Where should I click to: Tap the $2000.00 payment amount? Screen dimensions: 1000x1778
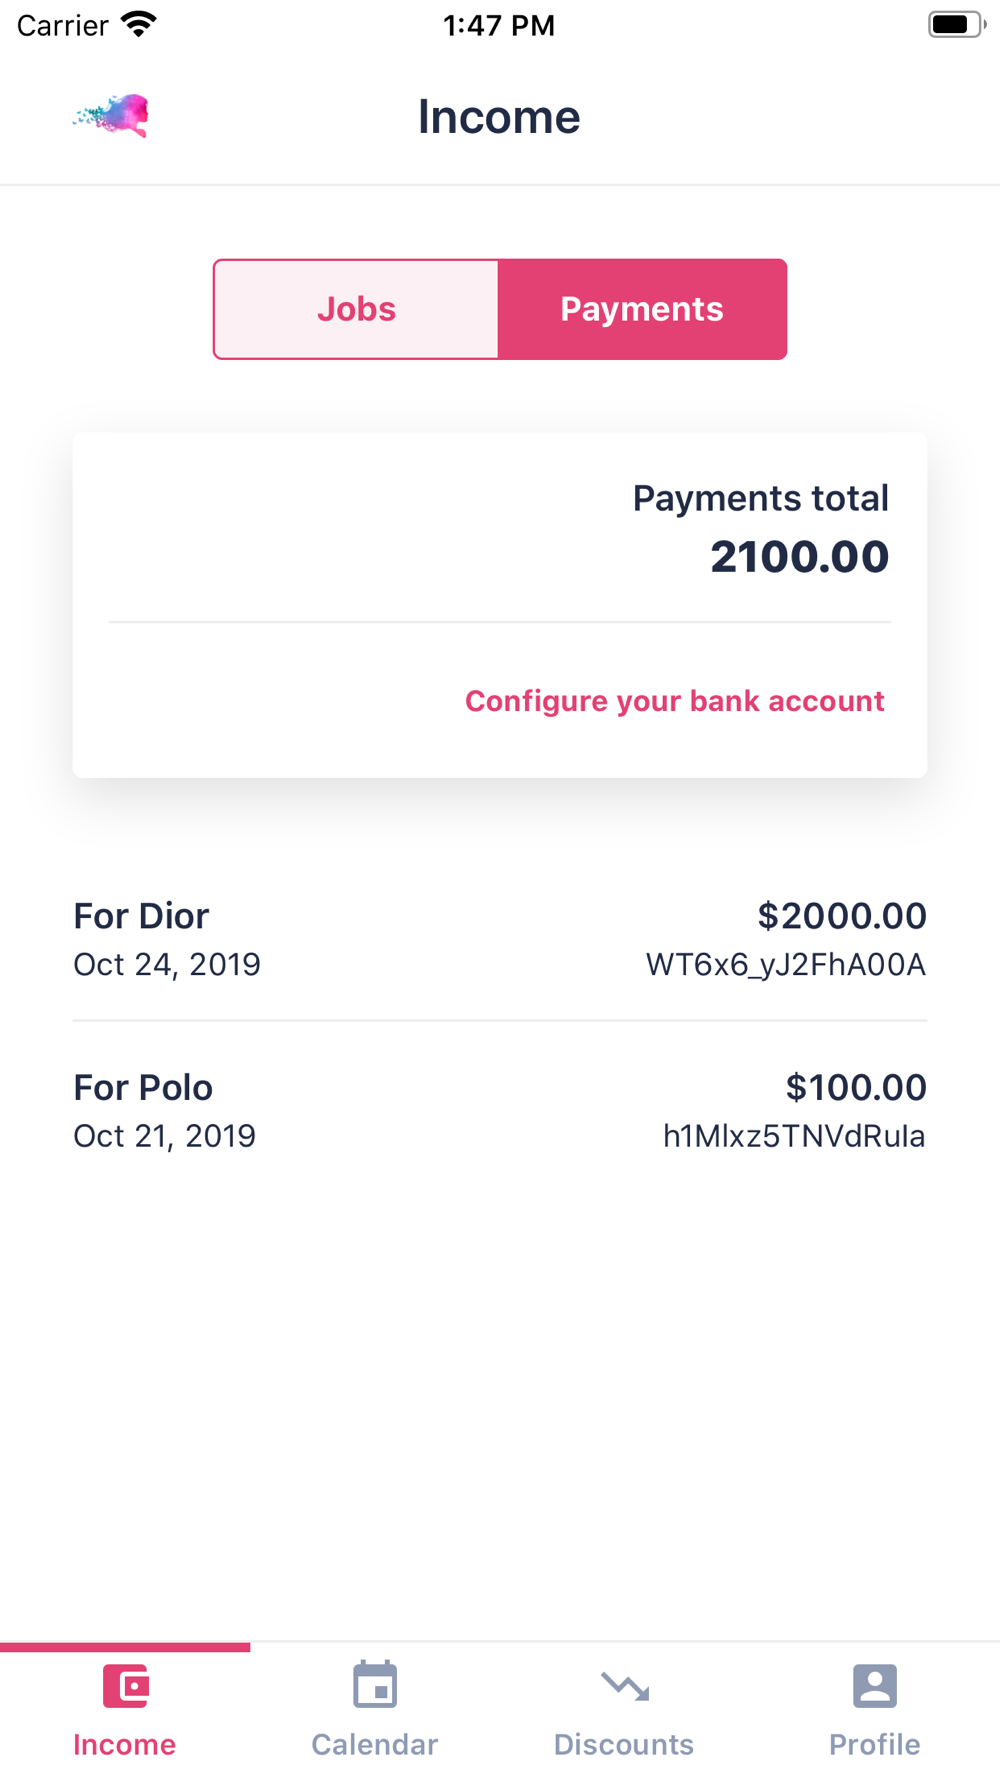[842, 916]
